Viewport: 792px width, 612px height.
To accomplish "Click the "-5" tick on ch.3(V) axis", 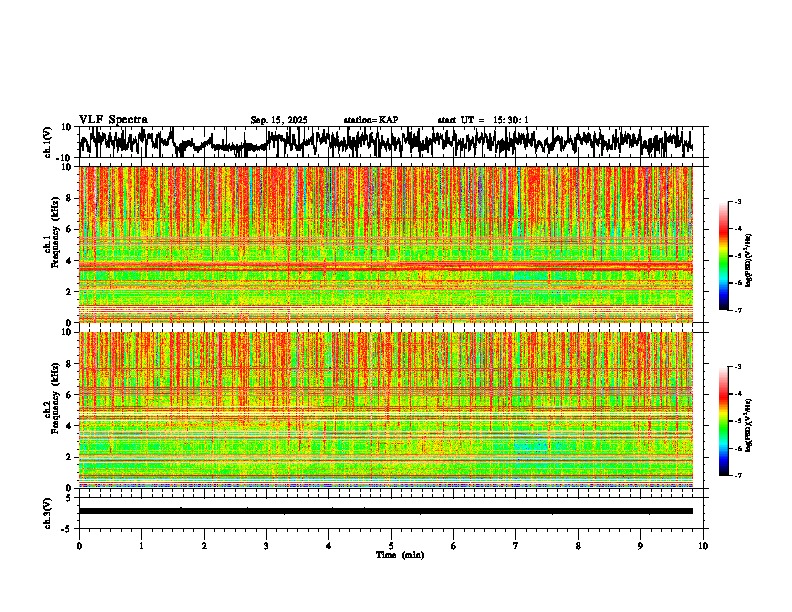I will (x=67, y=529).
